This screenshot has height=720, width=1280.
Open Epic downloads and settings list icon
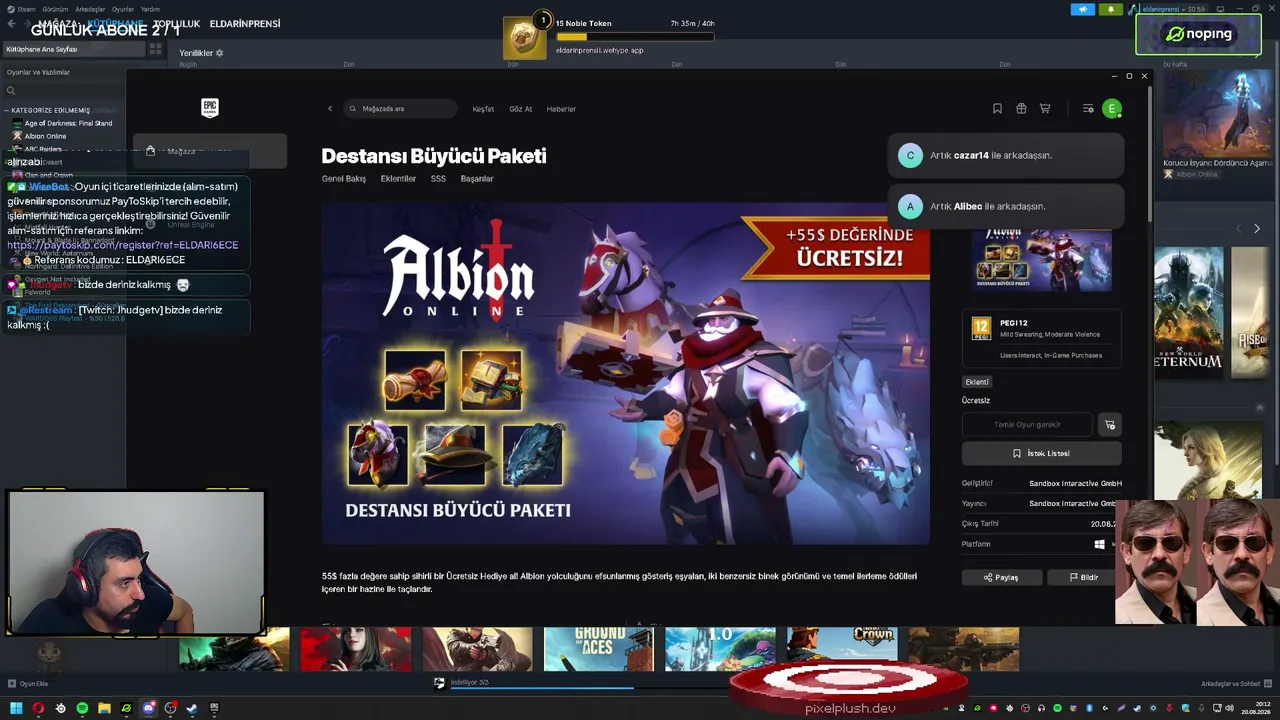click(x=1088, y=109)
